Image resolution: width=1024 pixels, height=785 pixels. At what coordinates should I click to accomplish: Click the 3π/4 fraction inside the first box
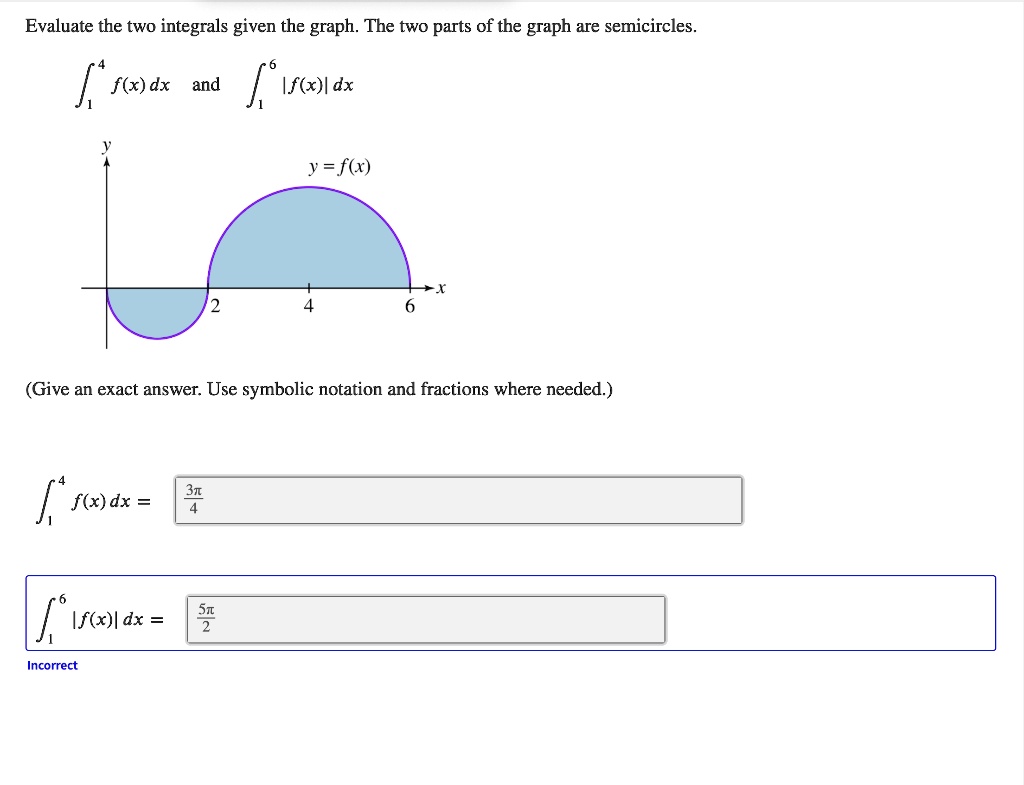pyautogui.click(x=193, y=499)
